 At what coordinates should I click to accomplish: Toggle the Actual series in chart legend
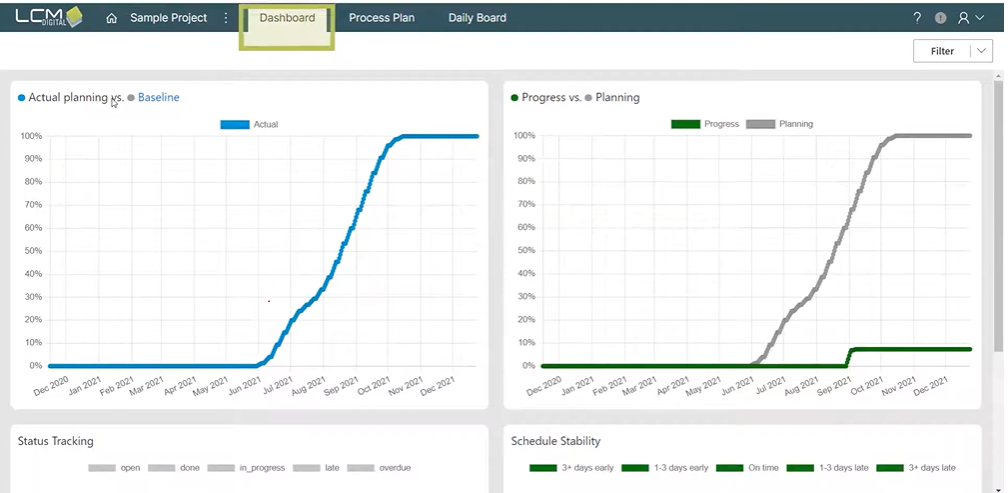pos(248,124)
